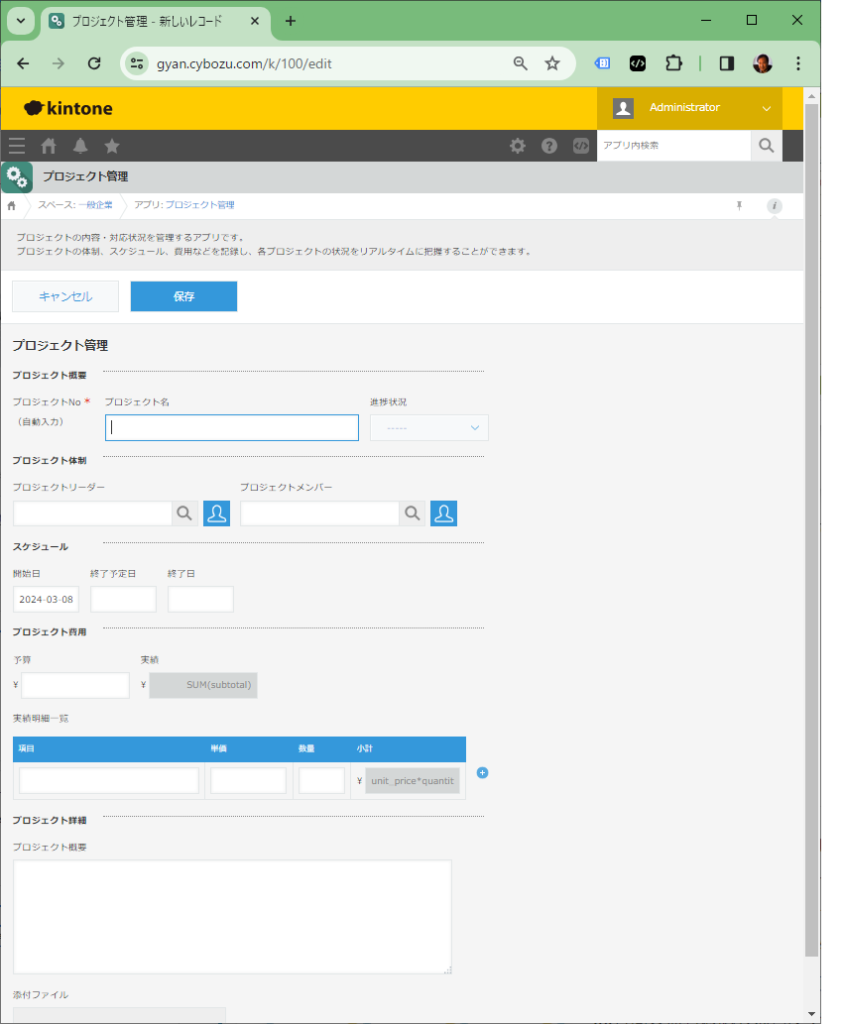This screenshot has width=842, height=1024.
Task: Open the user picker for project members
Action: (444, 513)
